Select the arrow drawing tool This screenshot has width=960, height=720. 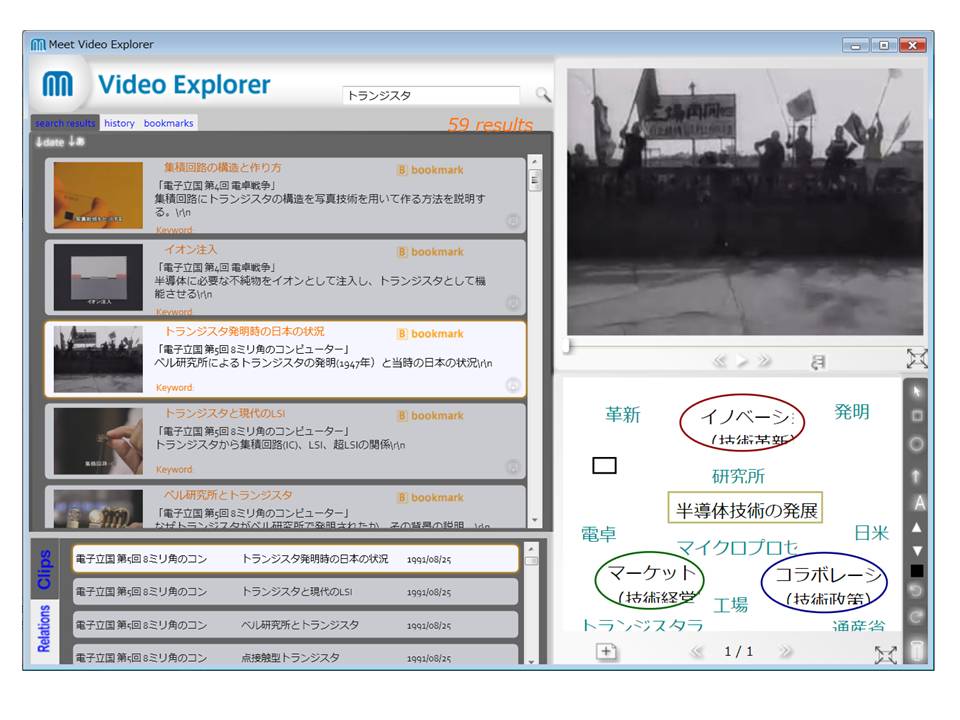tap(917, 474)
